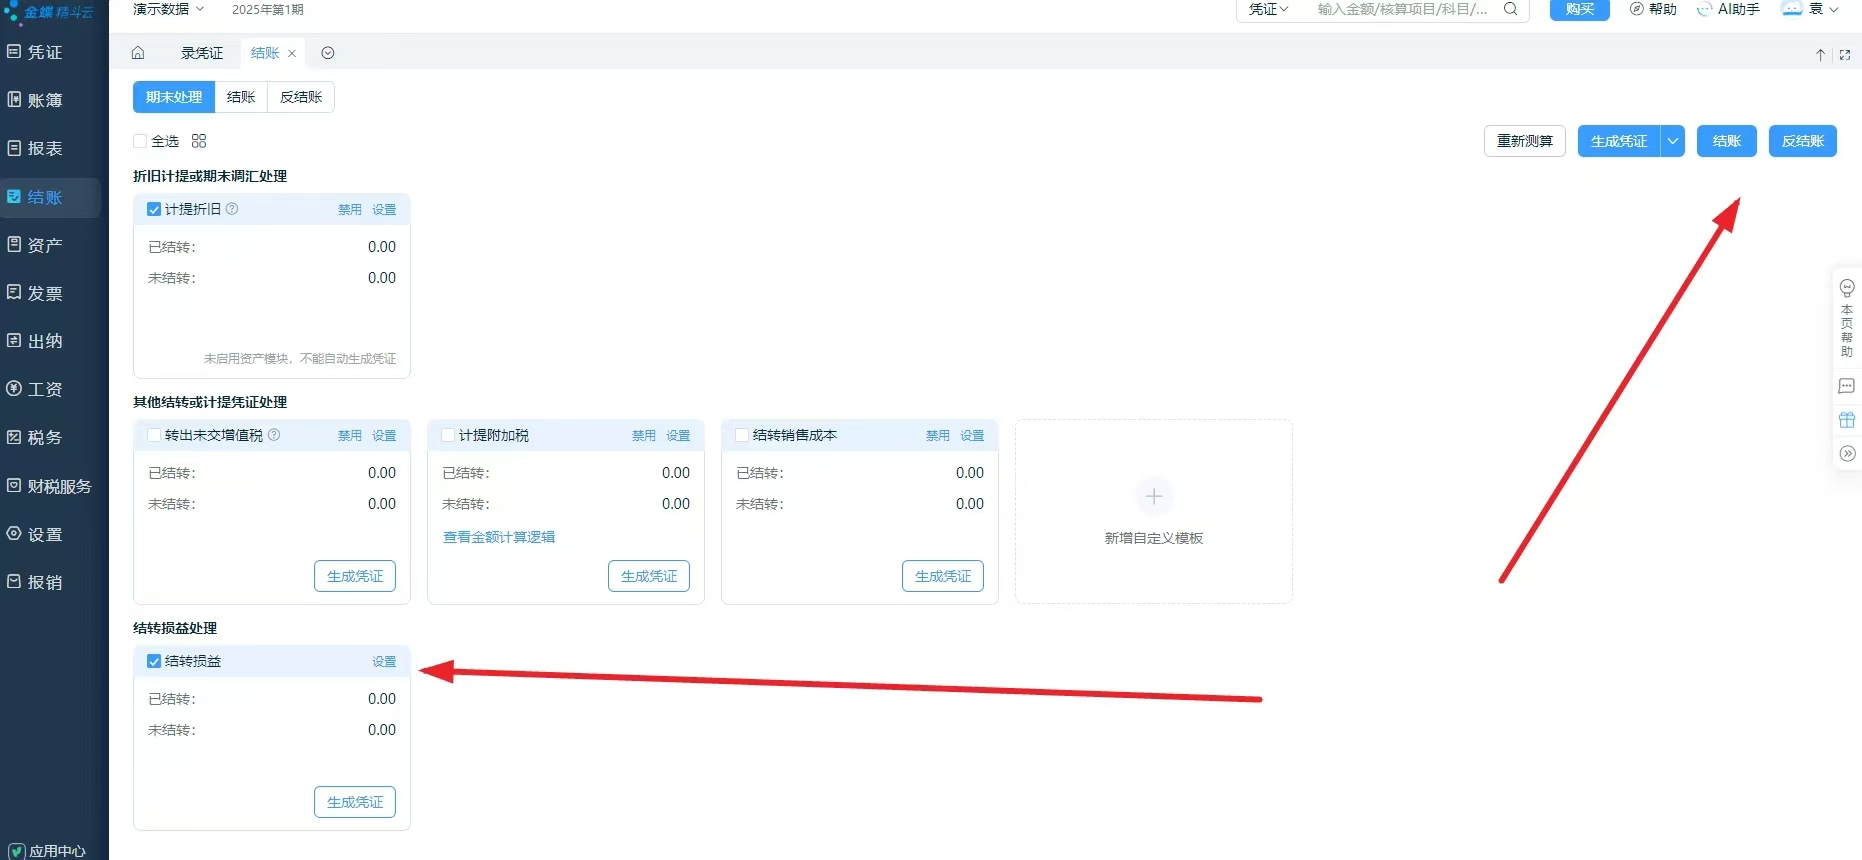1862x860 pixels.
Task: Open the AI助手 assistant
Action: tap(1728, 9)
